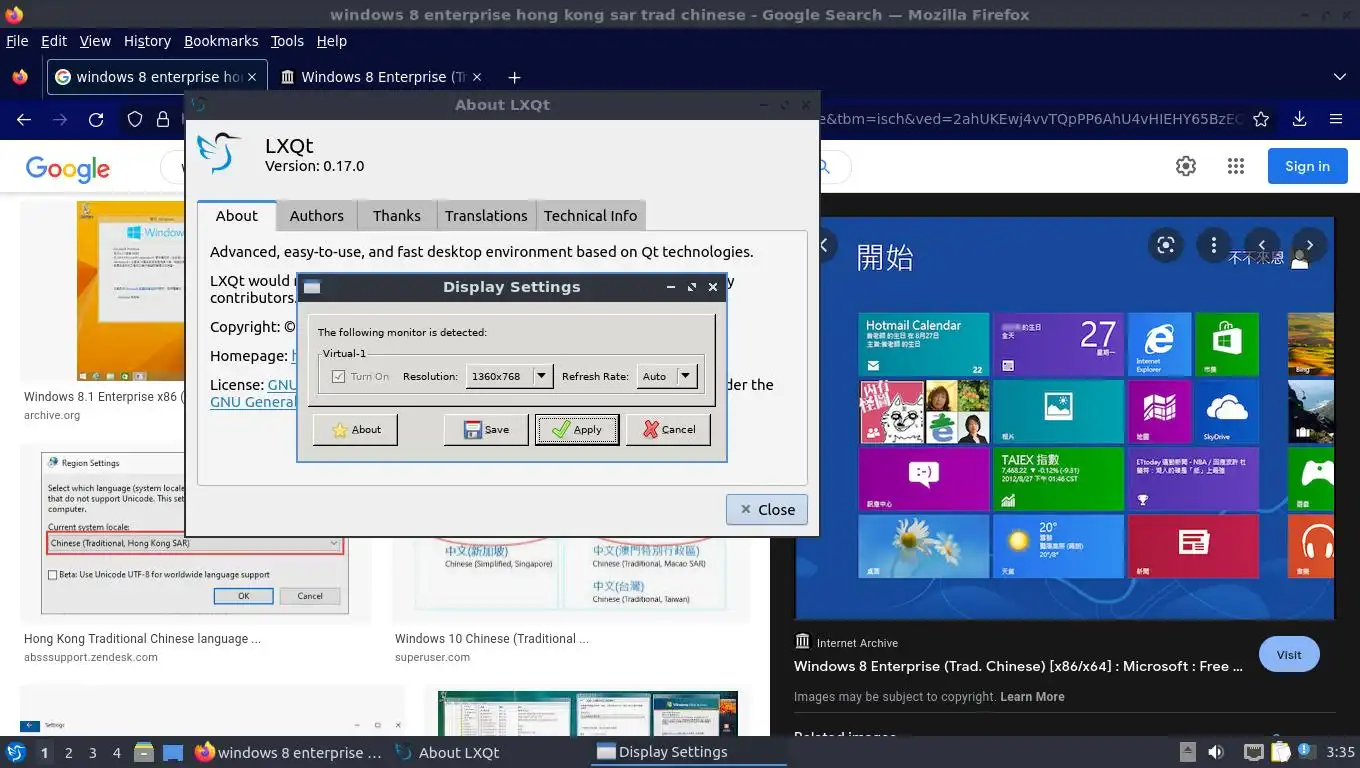Image resolution: width=1360 pixels, height=768 pixels.
Task: Click show desktop icon in panel
Action: [x=172, y=752]
